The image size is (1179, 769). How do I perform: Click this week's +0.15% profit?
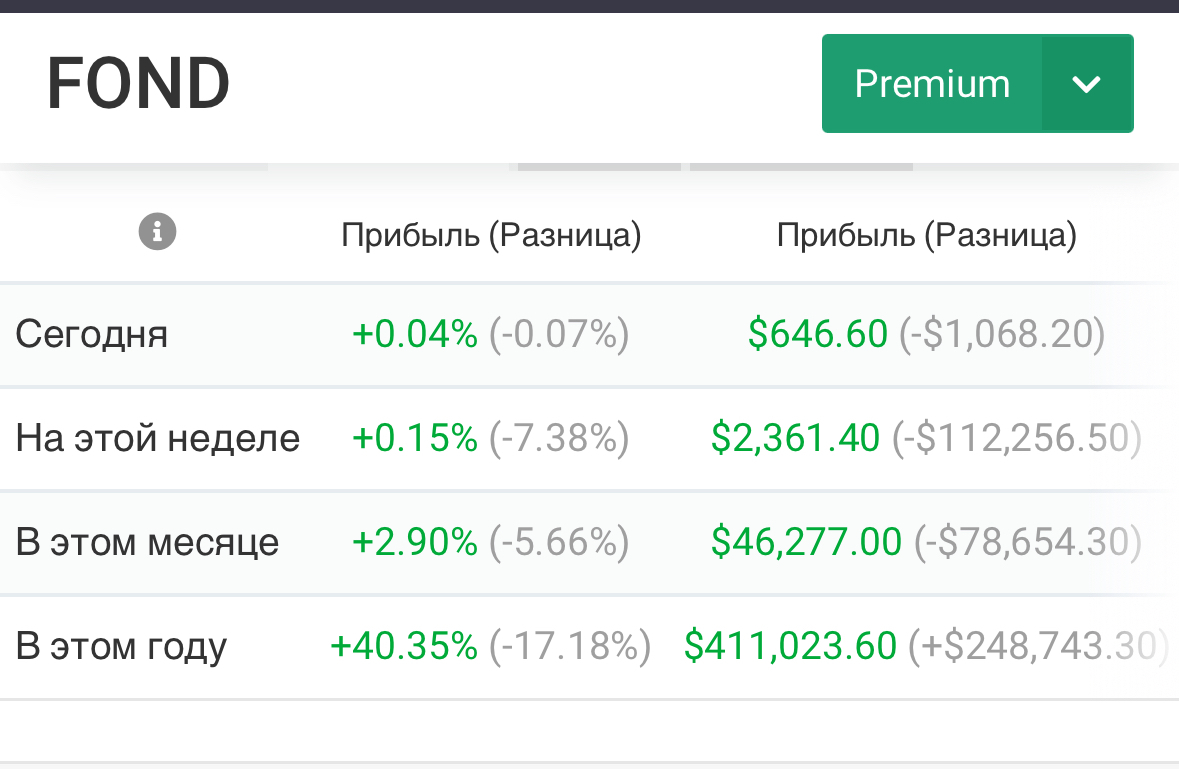click(x=415, y=438)
